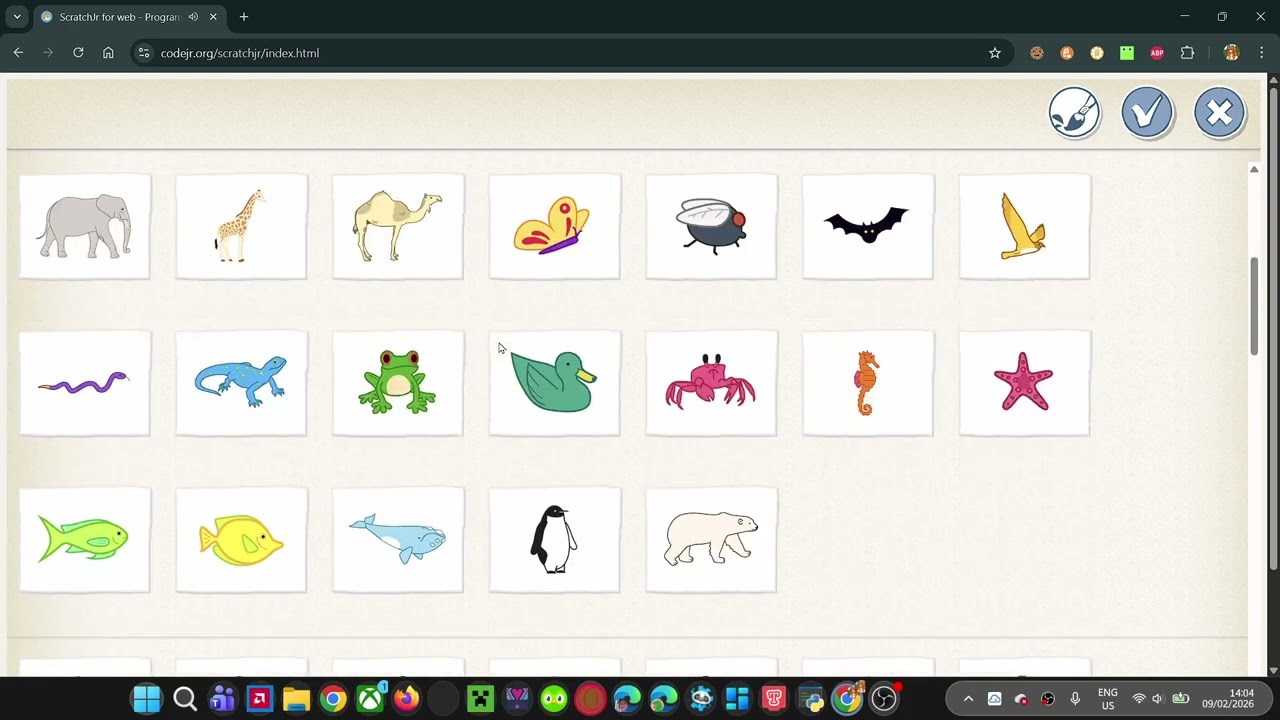View site information for codejr.org
The height and width of the screenshot is (720, 1280).
[144, 53]
